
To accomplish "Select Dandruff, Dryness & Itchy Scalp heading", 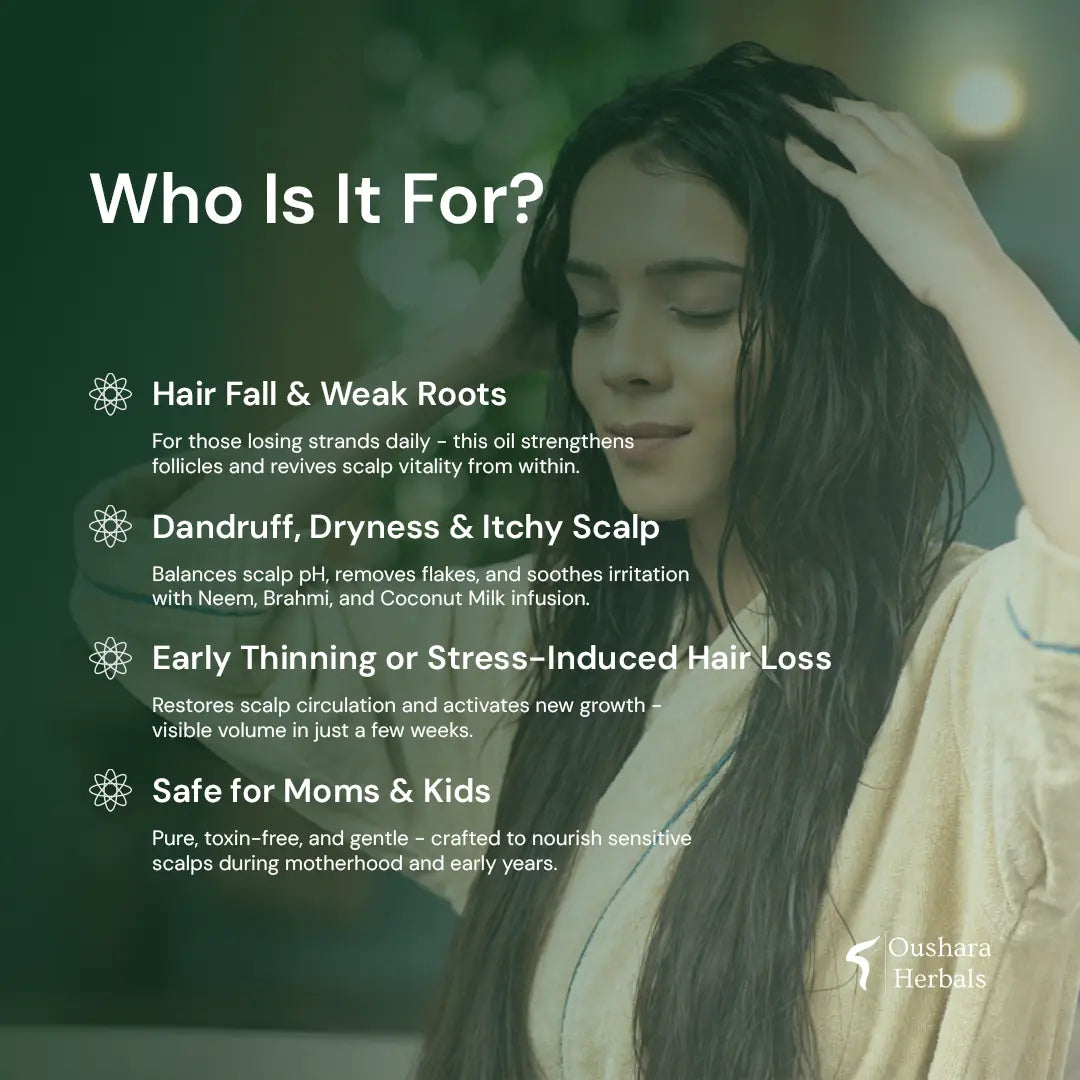I will pos(406,528).
